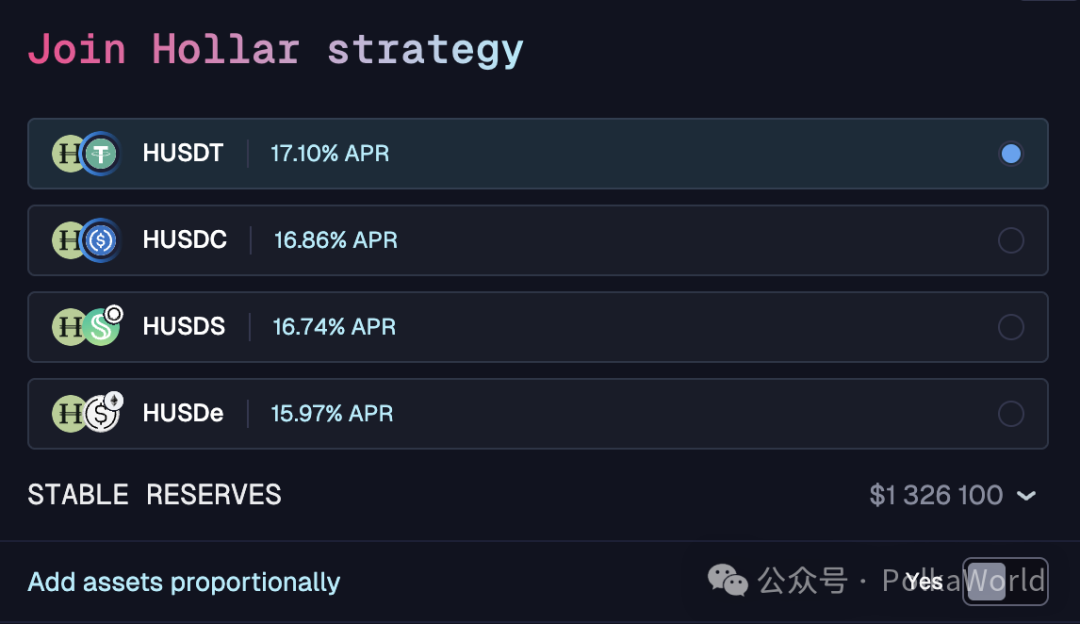Image resolution: width=1080 pixels, height=624 pixels.
Task: Click the HUSDC USD Coin pair icon
Action: click(x=87, y=240)
